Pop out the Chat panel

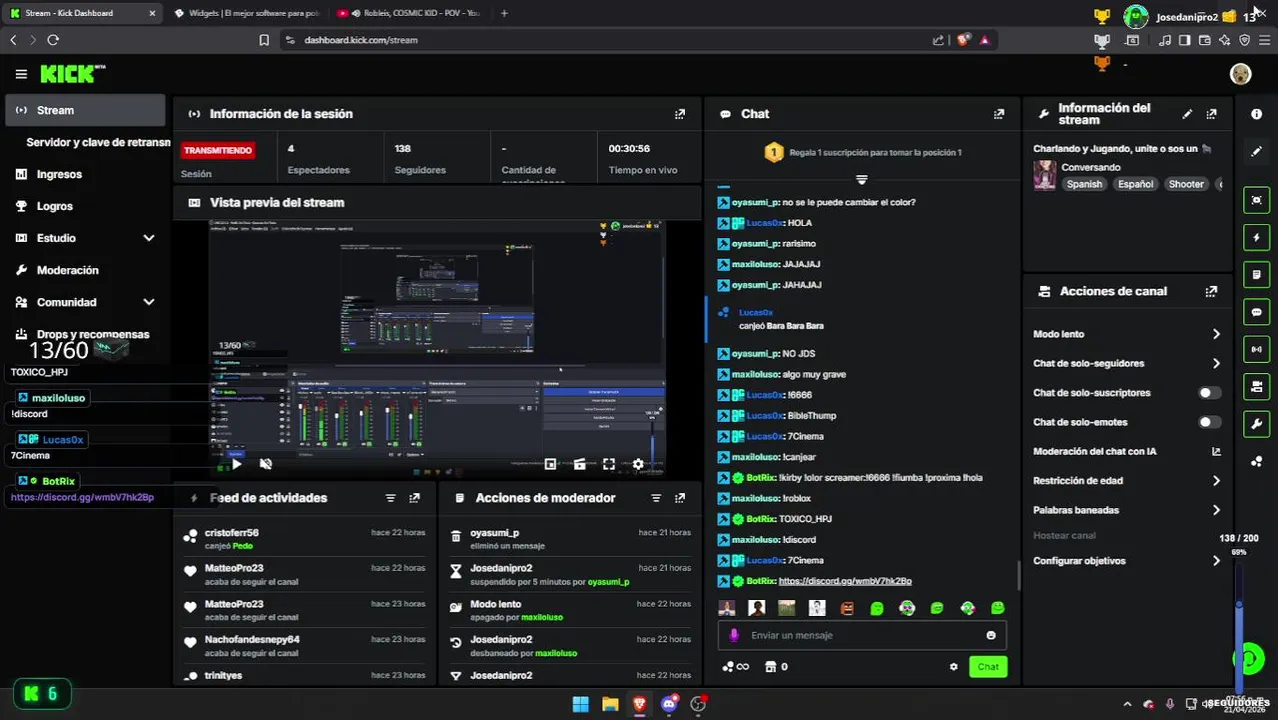pyautogui.click(x=999, y=114)
